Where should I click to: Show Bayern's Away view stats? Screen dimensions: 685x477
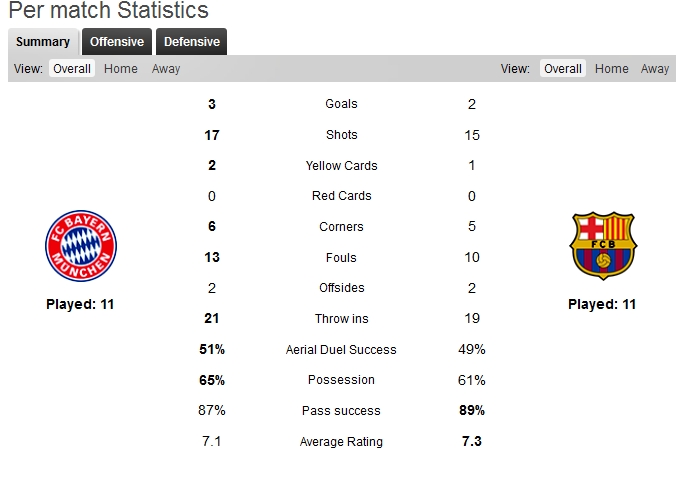pos(166,69)
